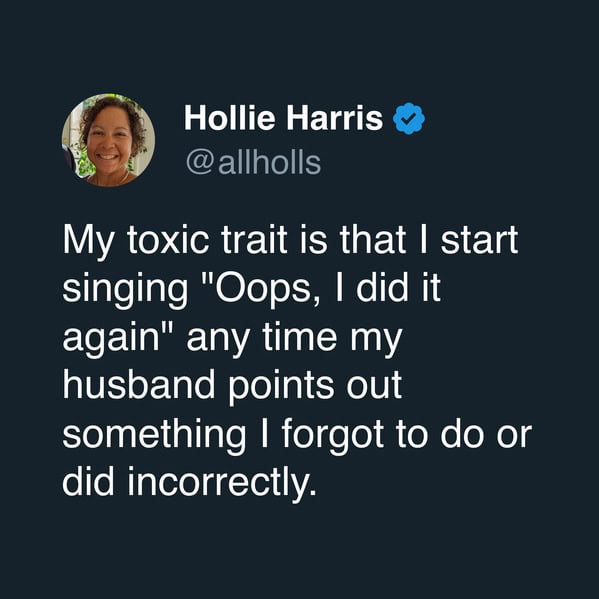The width and height of the screenshot is (599, 599).
Task: Open Hollie Harris's profile picture
Action: tap(108, 140)
